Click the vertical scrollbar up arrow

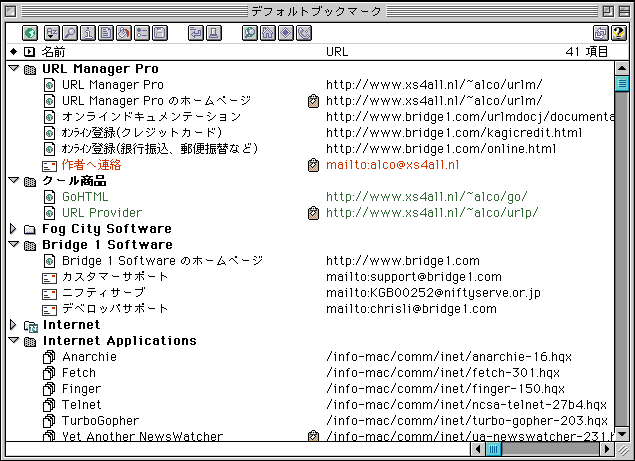[622, 68]
